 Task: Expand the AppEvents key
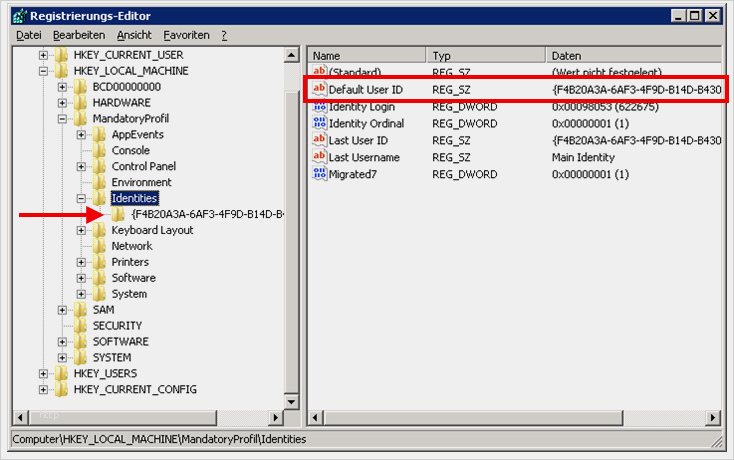click(82, 135)
